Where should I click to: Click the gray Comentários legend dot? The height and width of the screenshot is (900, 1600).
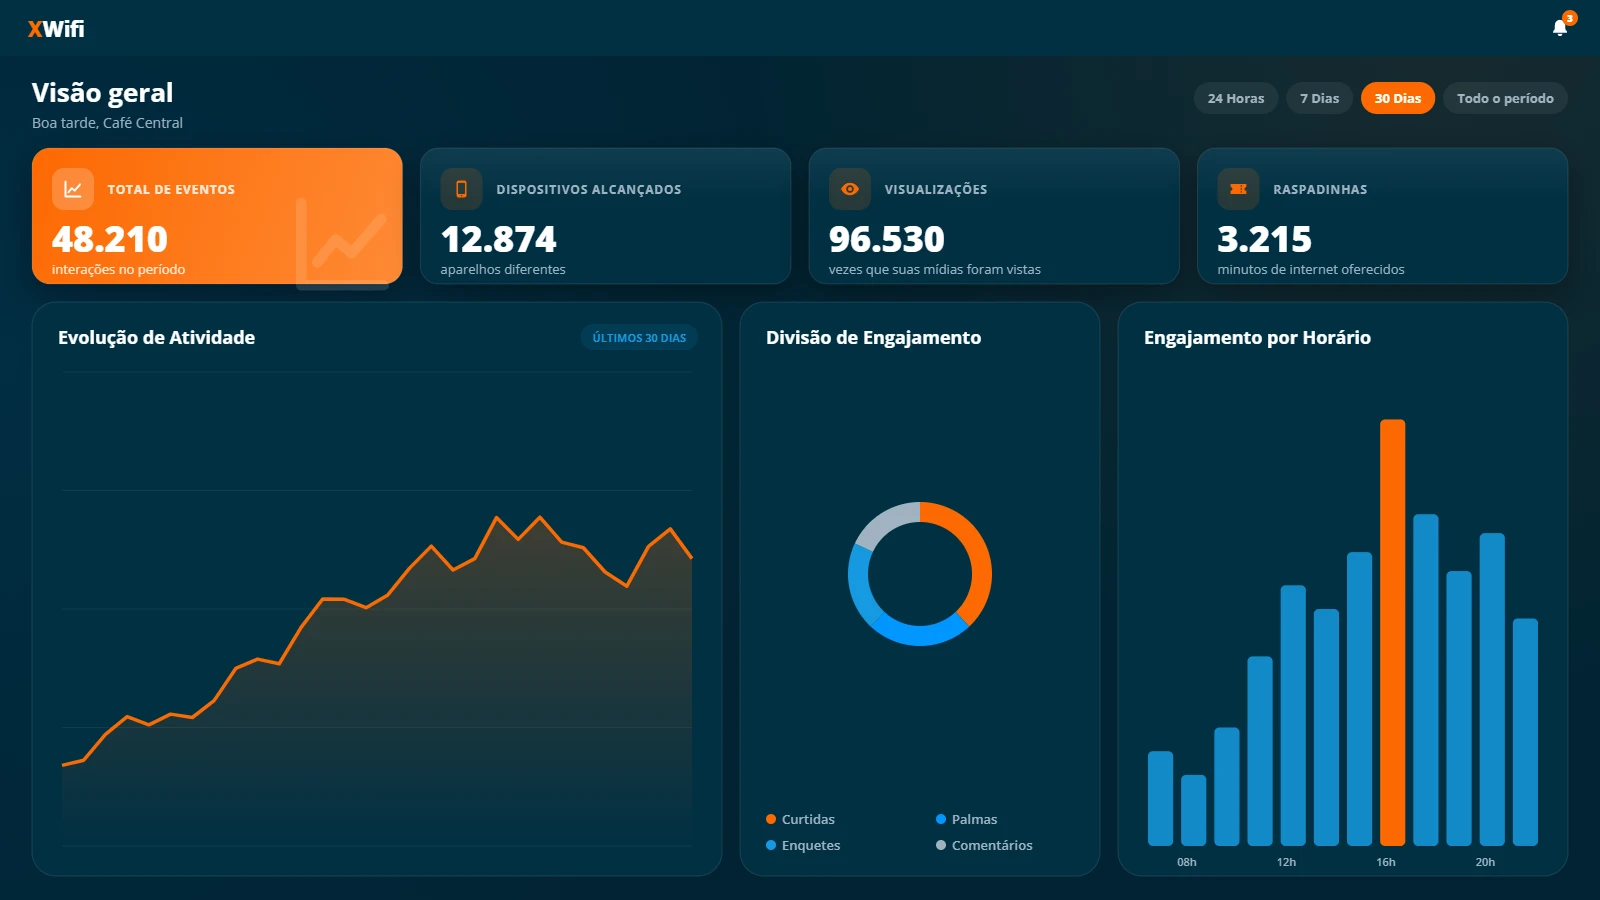941,845
